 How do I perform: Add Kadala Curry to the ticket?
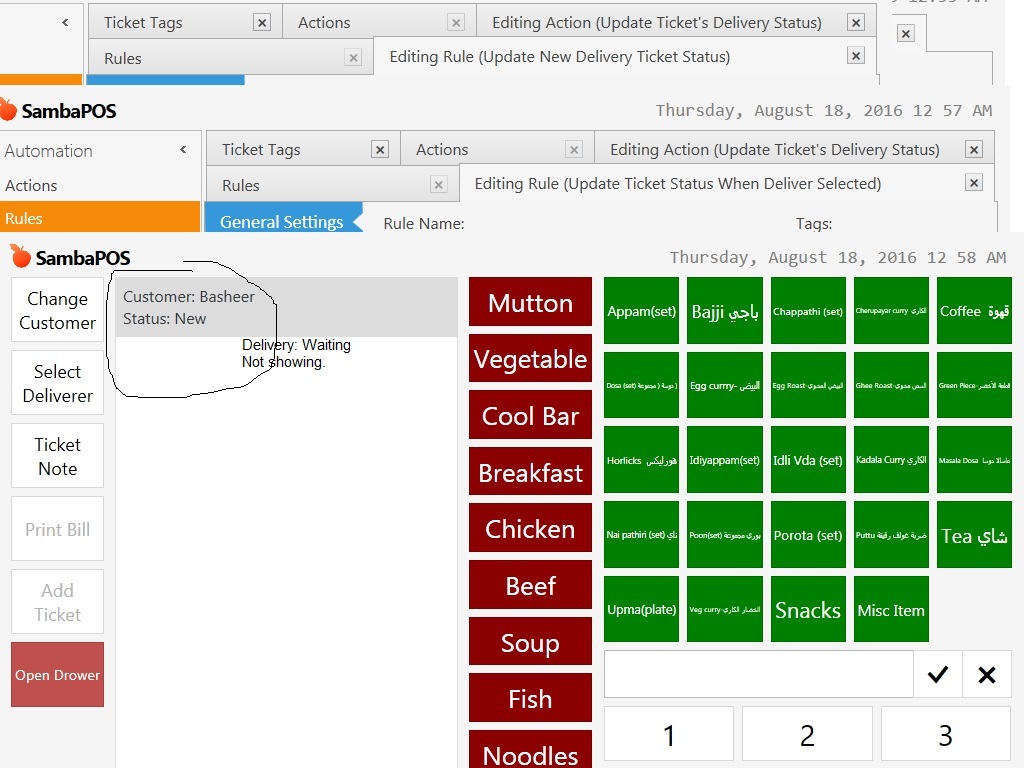pos(891,460)
